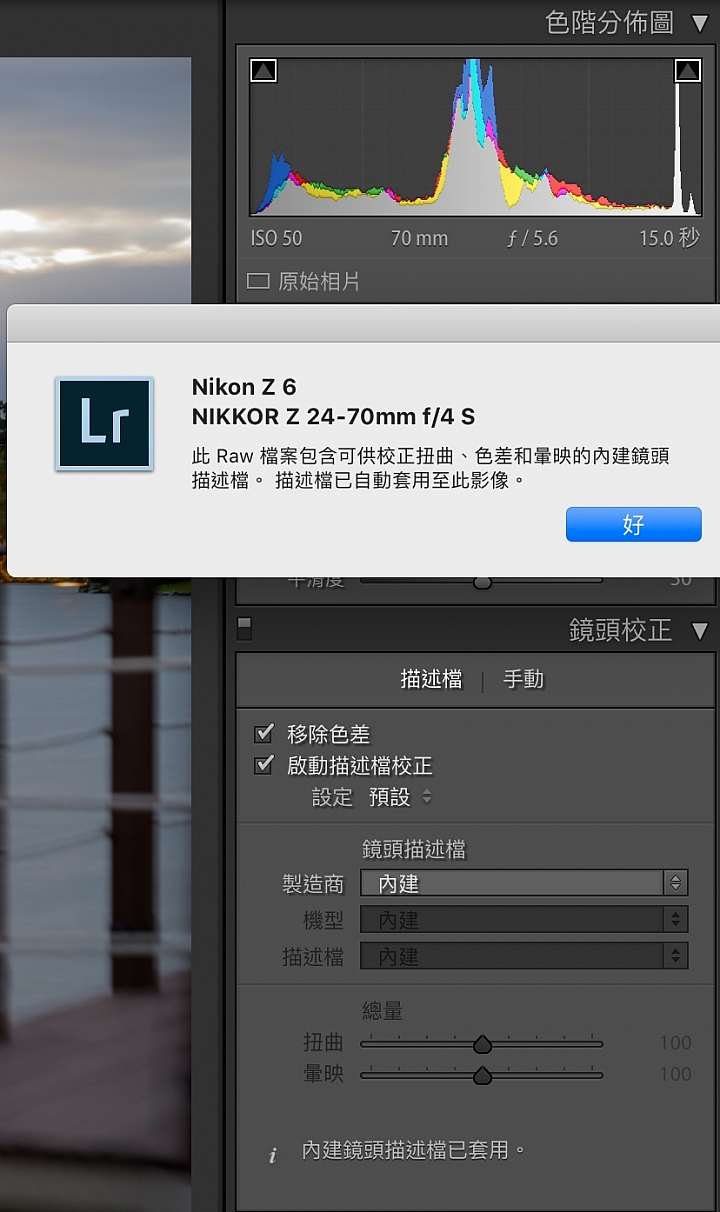Enable the 原始相片 checkbox
Image resolution: width=720 pixels, height=1212 pixels.
point(258,282)
